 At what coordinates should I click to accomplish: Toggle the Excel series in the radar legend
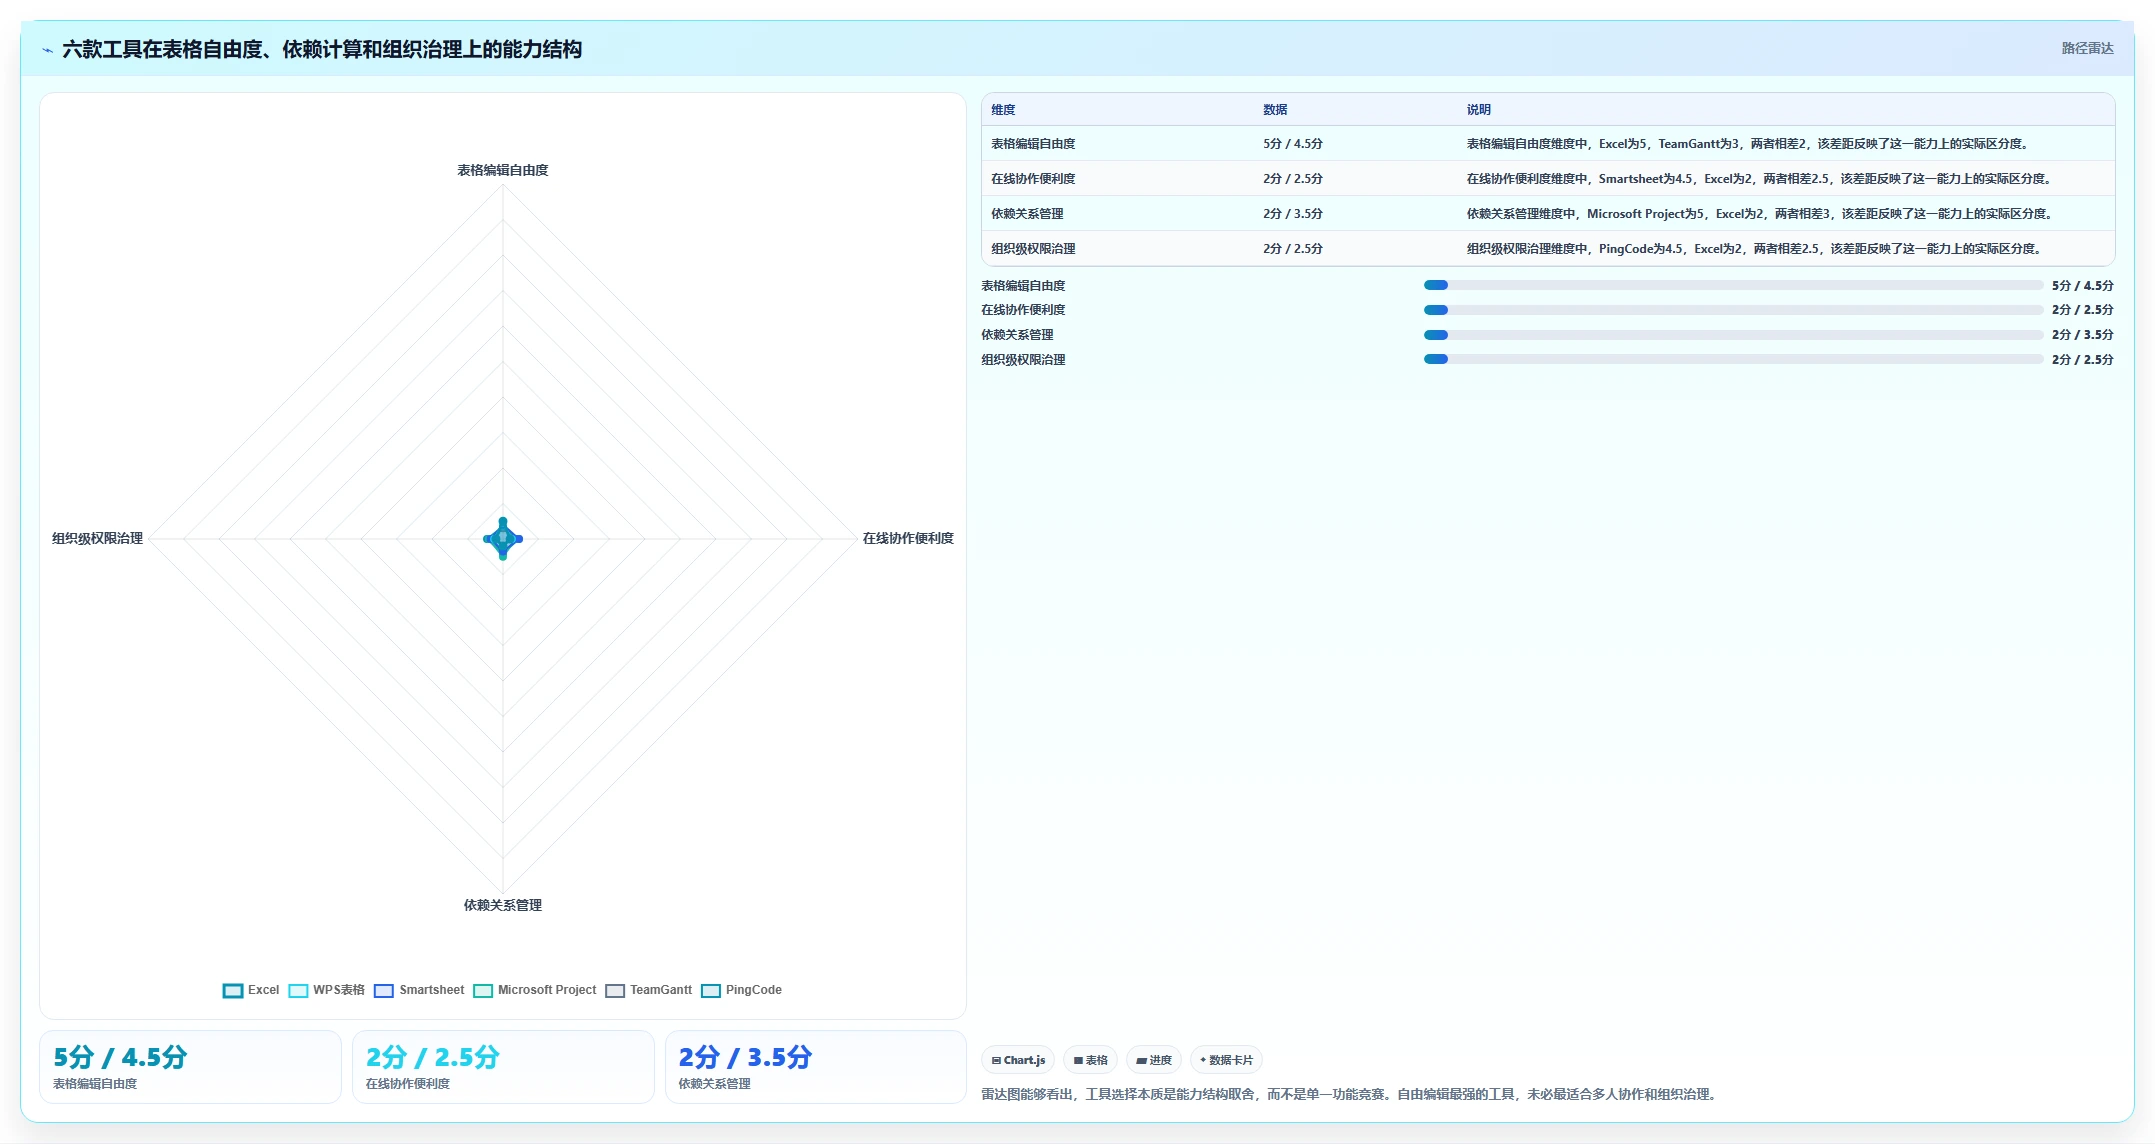point(251,990)
